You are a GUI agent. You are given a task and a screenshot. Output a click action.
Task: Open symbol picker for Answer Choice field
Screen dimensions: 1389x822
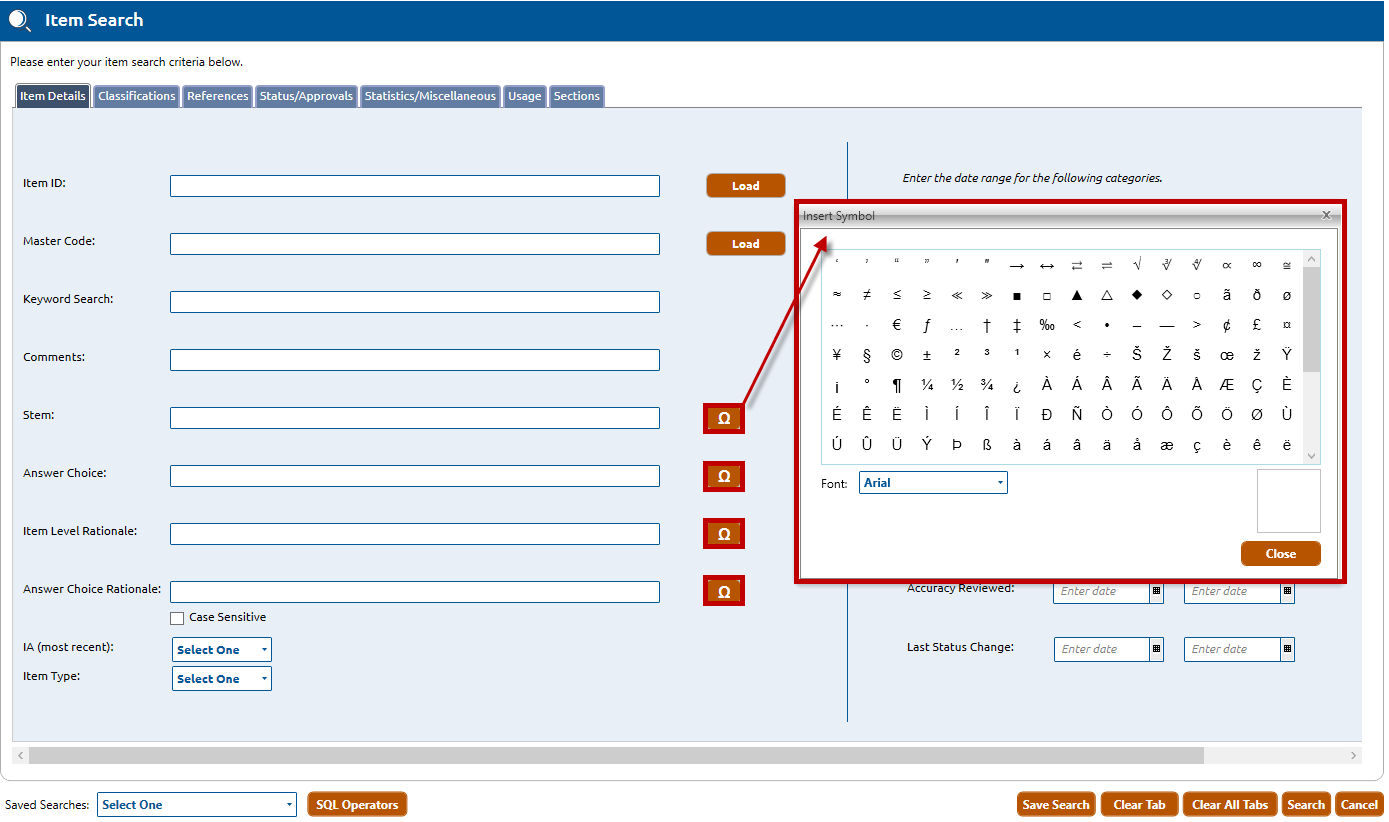click(724, 477)
